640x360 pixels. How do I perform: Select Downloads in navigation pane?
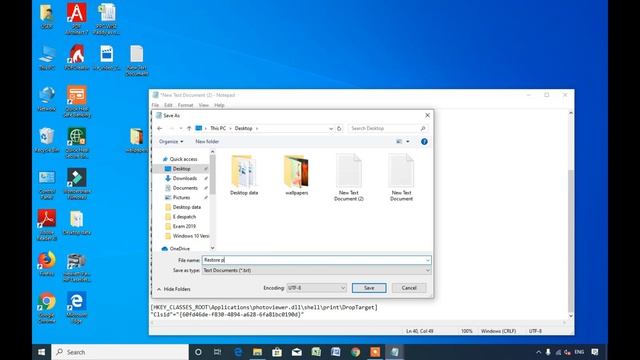tap(184, 178)
